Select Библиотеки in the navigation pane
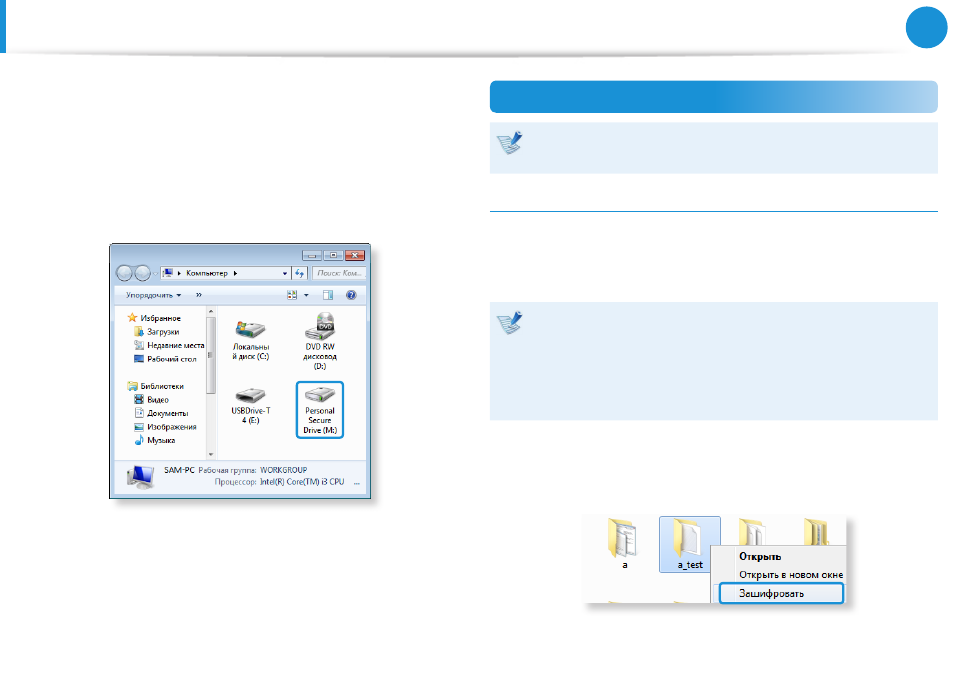This screenshot has height=677, width=954. point(155,386)
